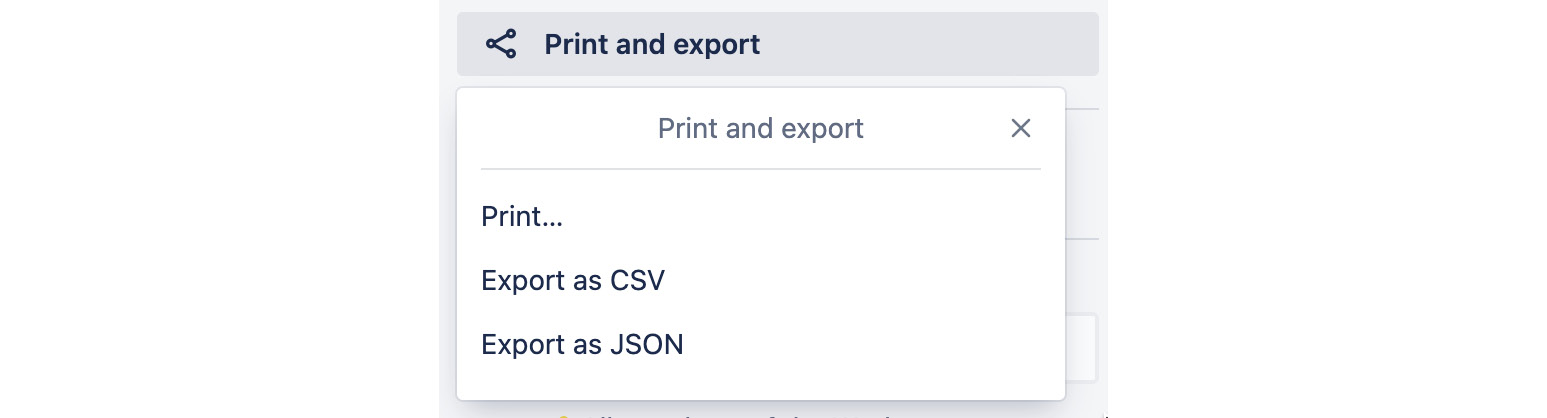The width and height of the screenshot is (1547, 418).
Task: Click the highlighted Print and export row
Action: pos(777,44)
